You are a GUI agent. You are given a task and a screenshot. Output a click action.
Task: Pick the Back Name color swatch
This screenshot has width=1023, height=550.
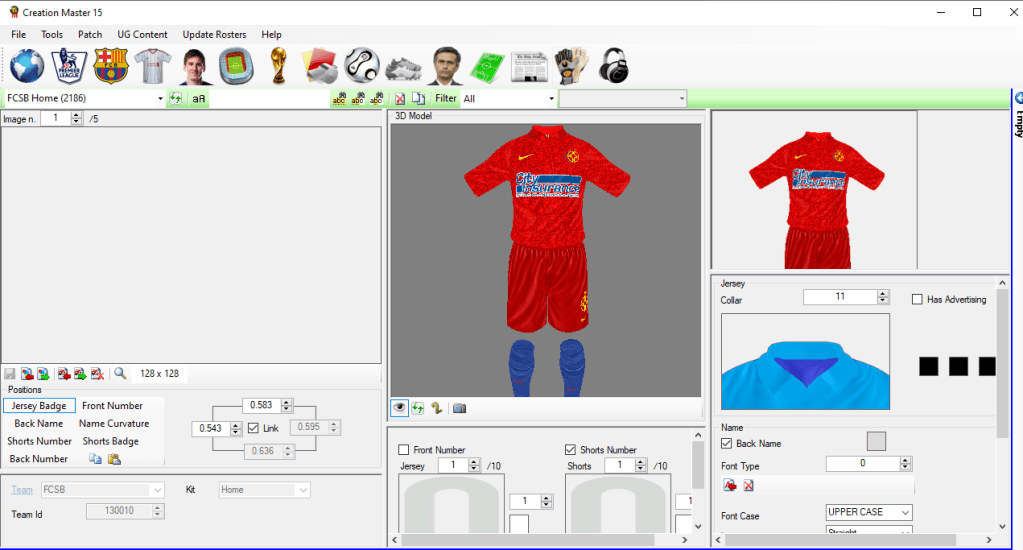click(876, 441)
